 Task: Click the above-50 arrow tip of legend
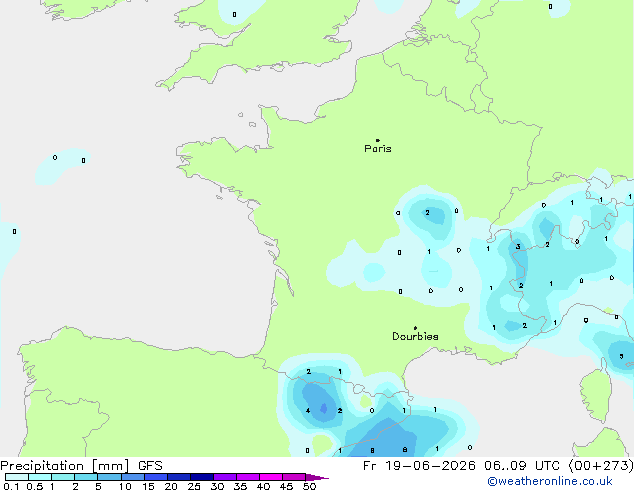[317, 478]
